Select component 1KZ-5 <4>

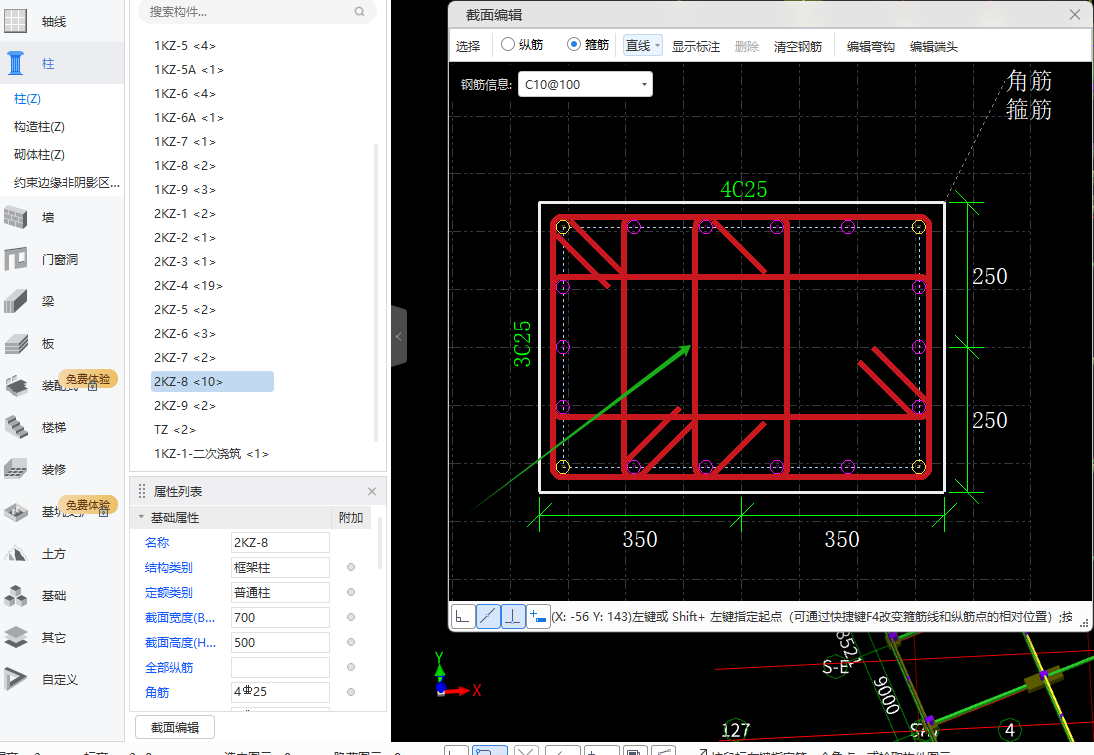tap(185, 45)
